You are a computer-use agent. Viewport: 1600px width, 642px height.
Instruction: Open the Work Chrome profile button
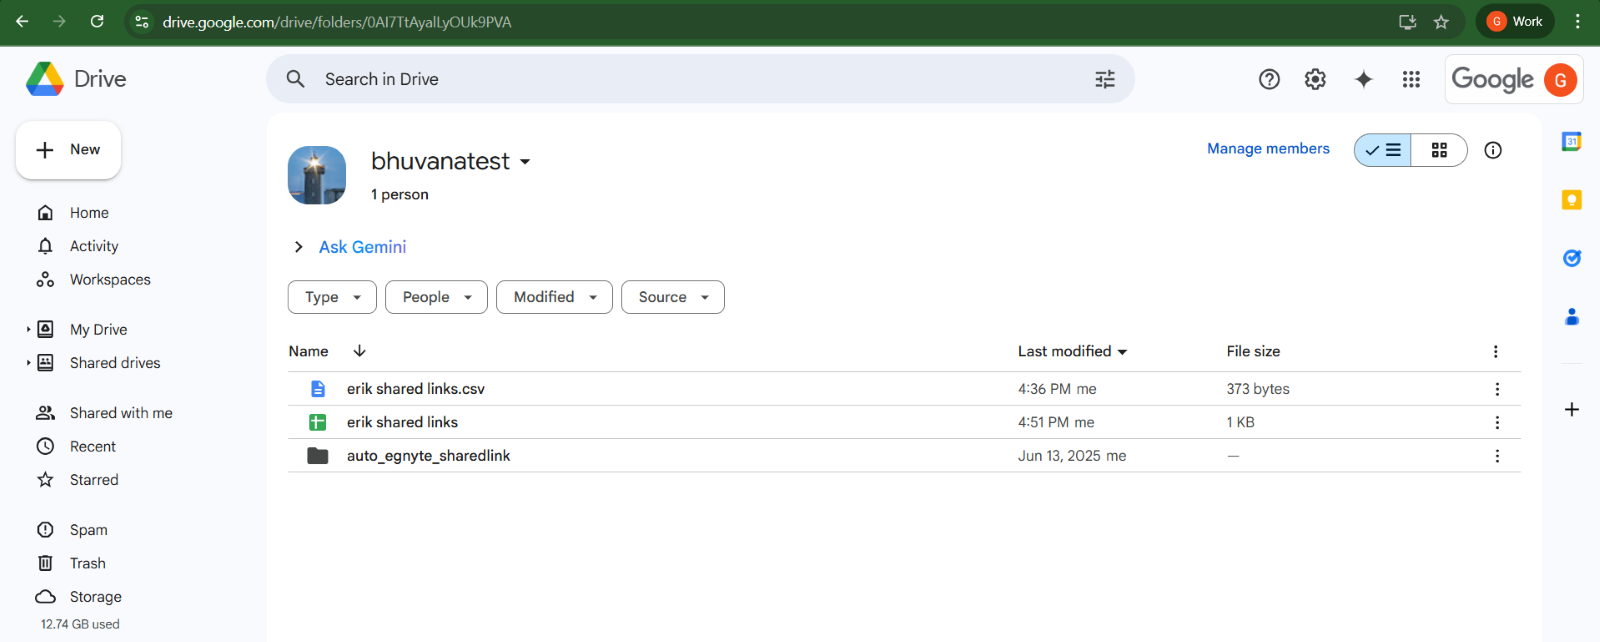tap(1514, 21)
